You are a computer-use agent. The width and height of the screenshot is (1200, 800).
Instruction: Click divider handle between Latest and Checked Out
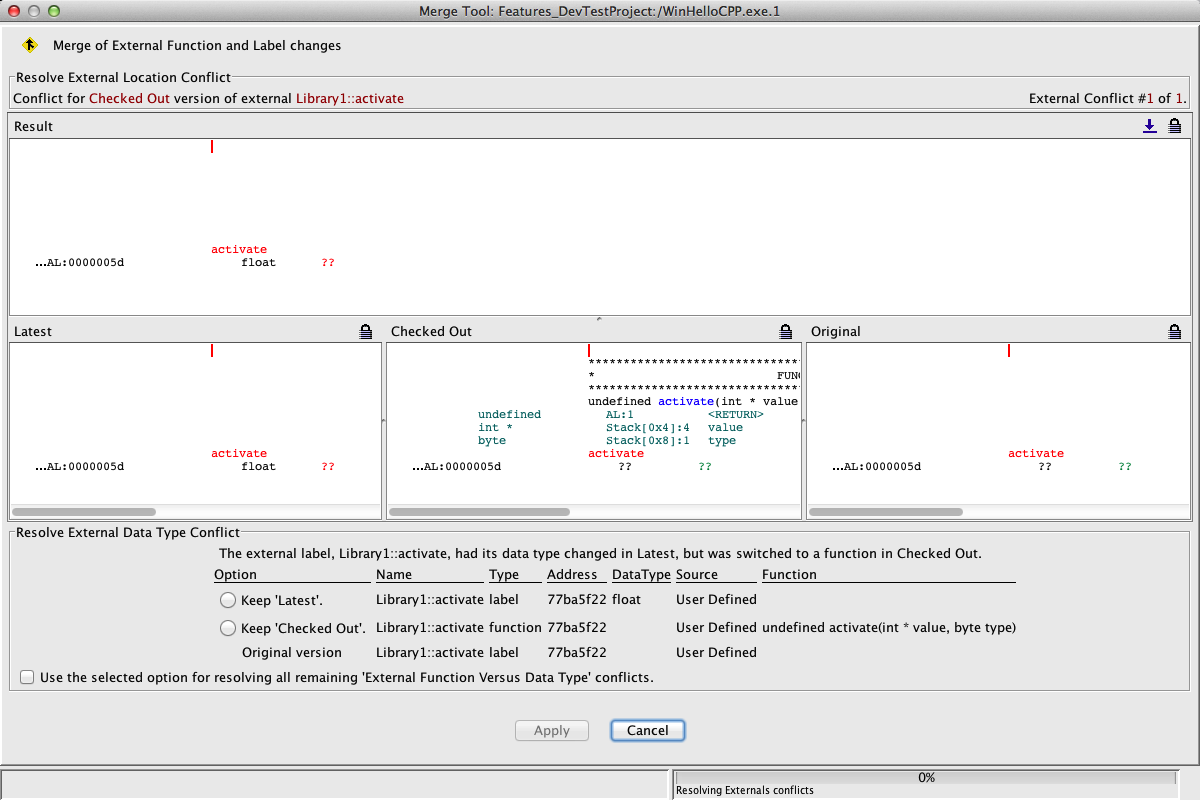[x=384, y=422]
